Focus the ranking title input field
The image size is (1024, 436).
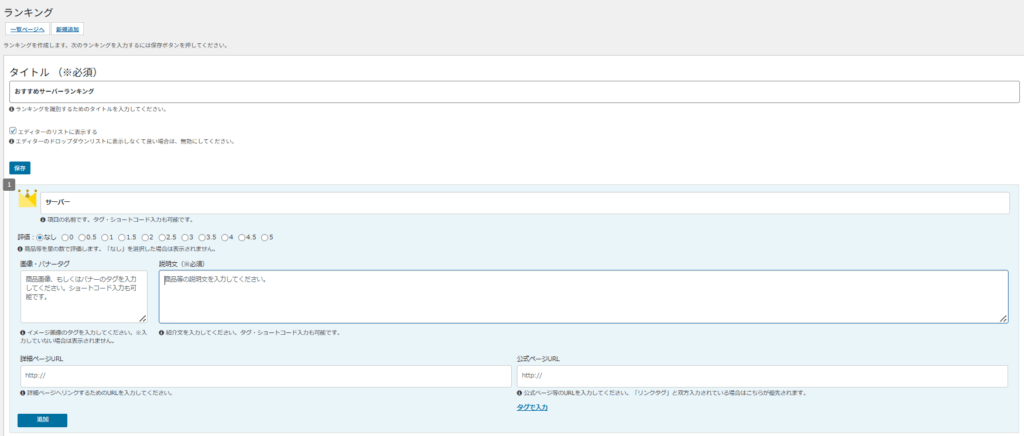[514, 92]
